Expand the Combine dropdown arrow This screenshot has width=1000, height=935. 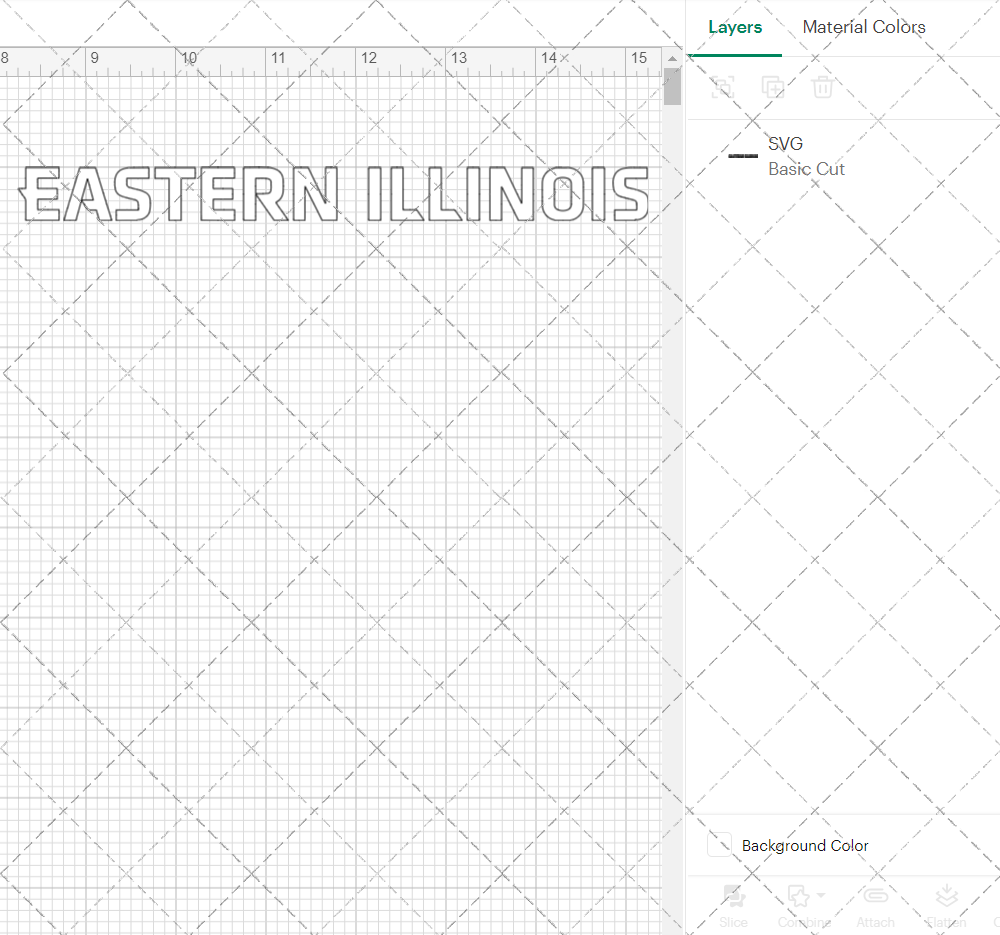(x=821, y=895)
